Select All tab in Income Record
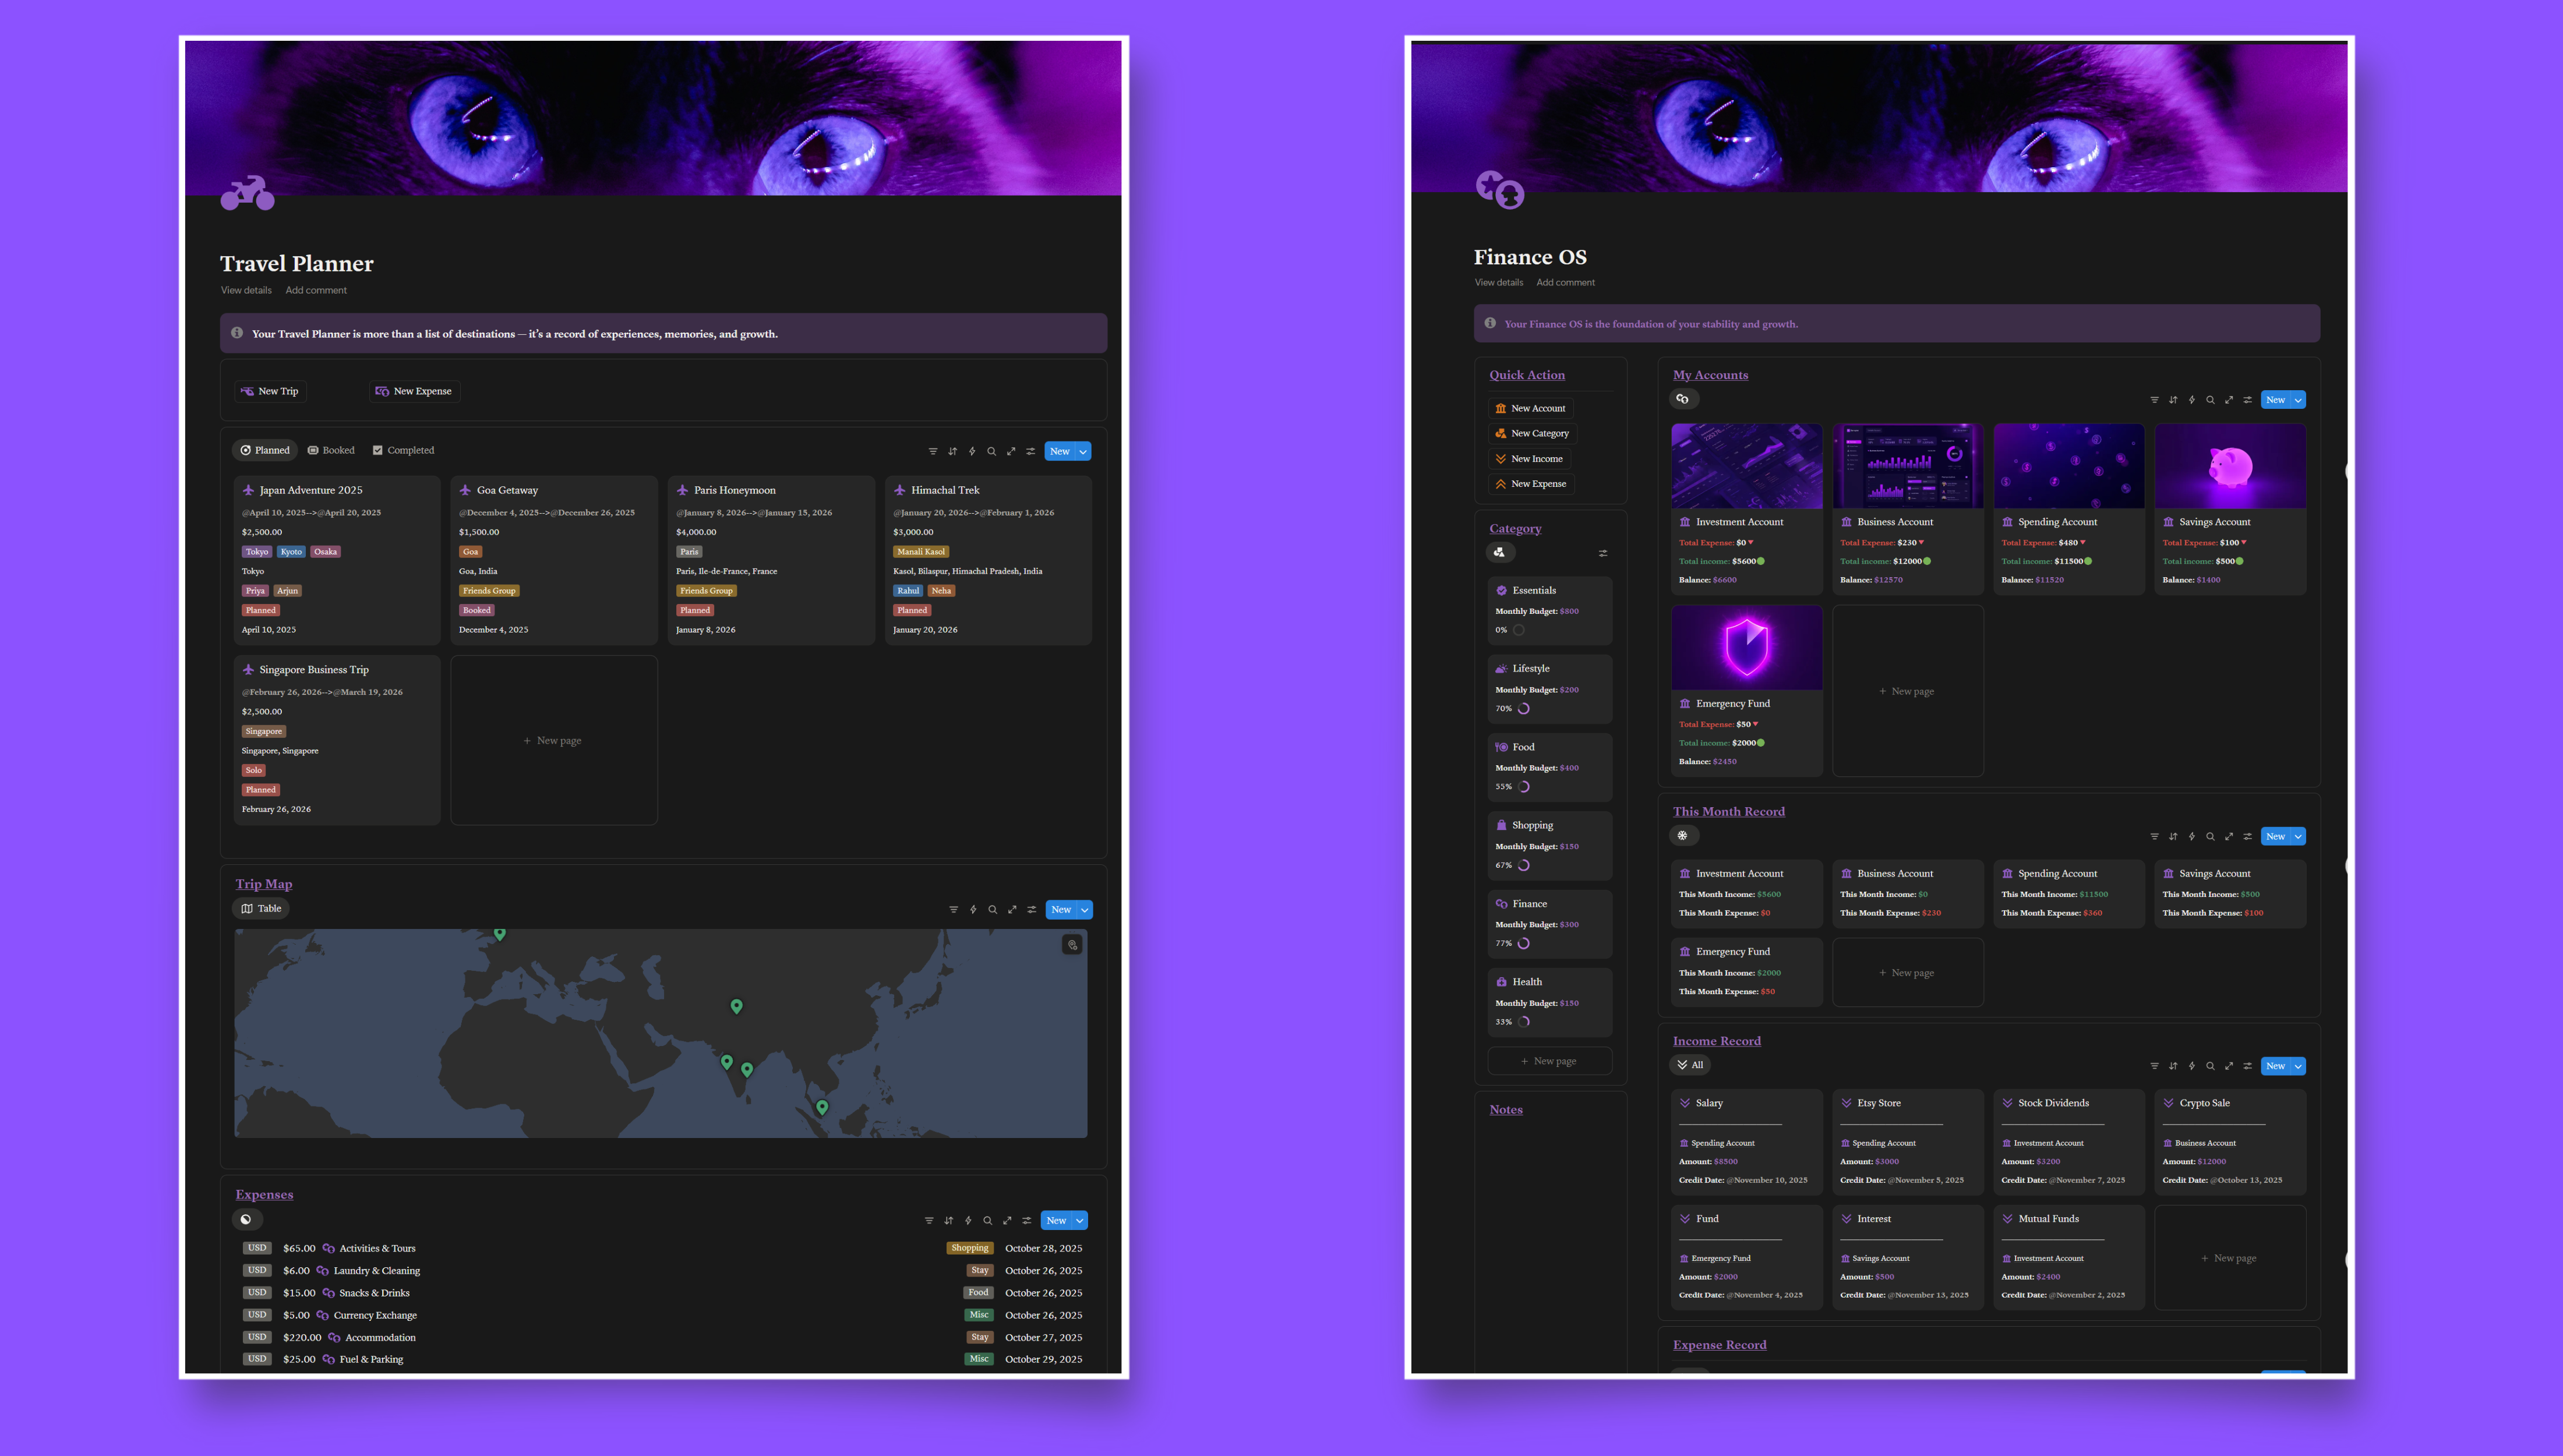This screenshot has height=1456, width=2563. (x=1690, y=1065)
